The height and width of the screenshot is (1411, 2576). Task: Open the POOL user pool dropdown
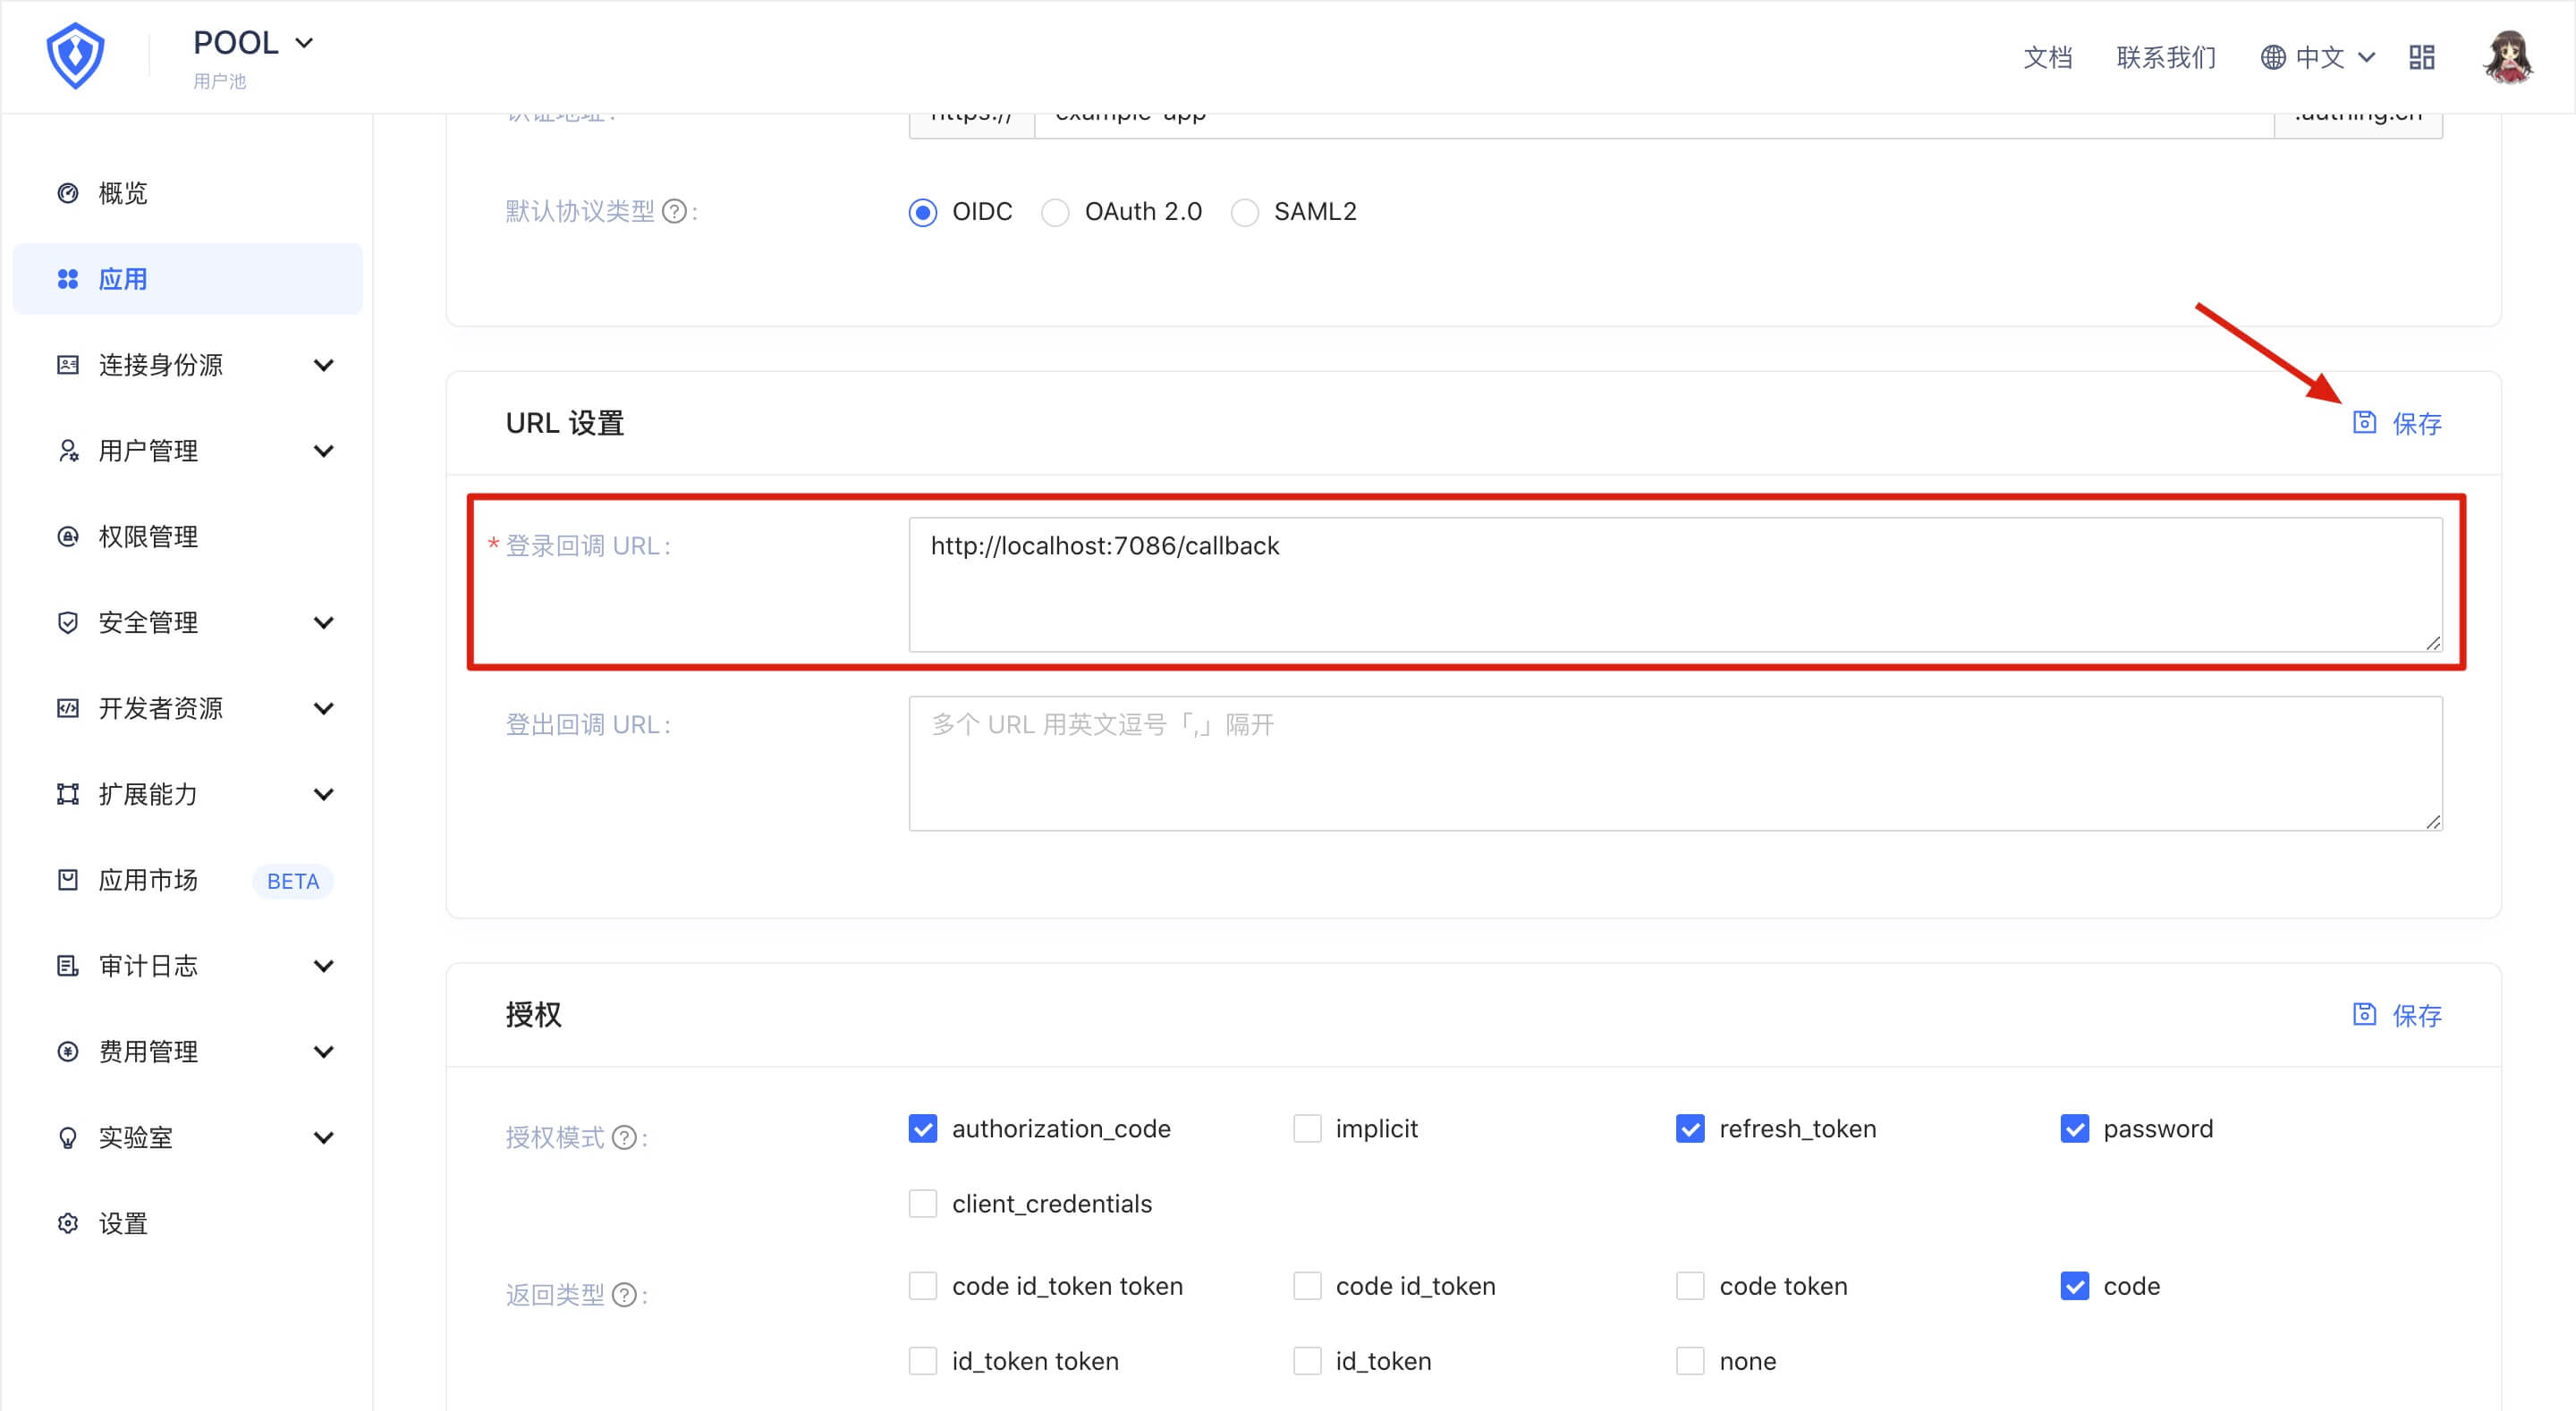(253, 43)
